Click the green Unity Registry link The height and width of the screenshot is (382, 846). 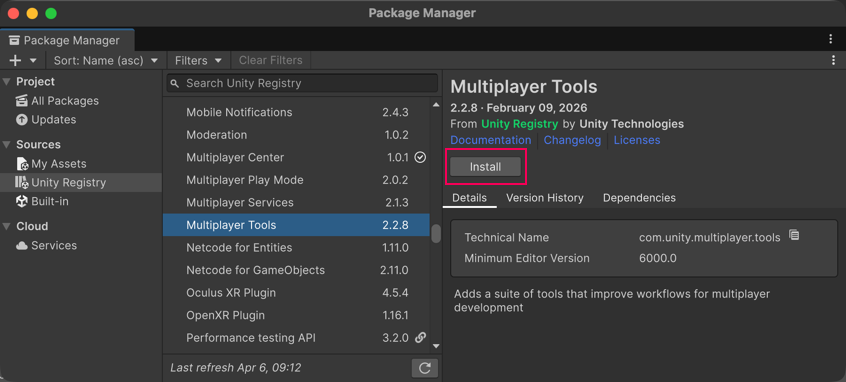click(520, 124)
